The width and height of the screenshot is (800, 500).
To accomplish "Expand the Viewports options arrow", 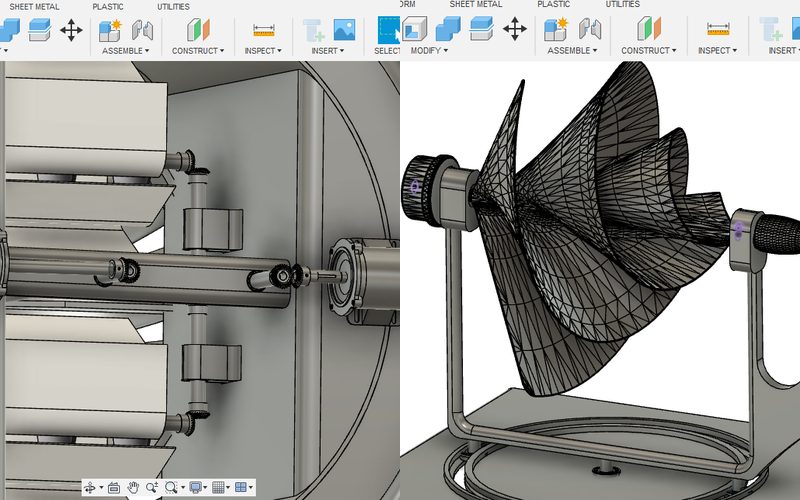I will pyautogui.click(x=251, y=488).
